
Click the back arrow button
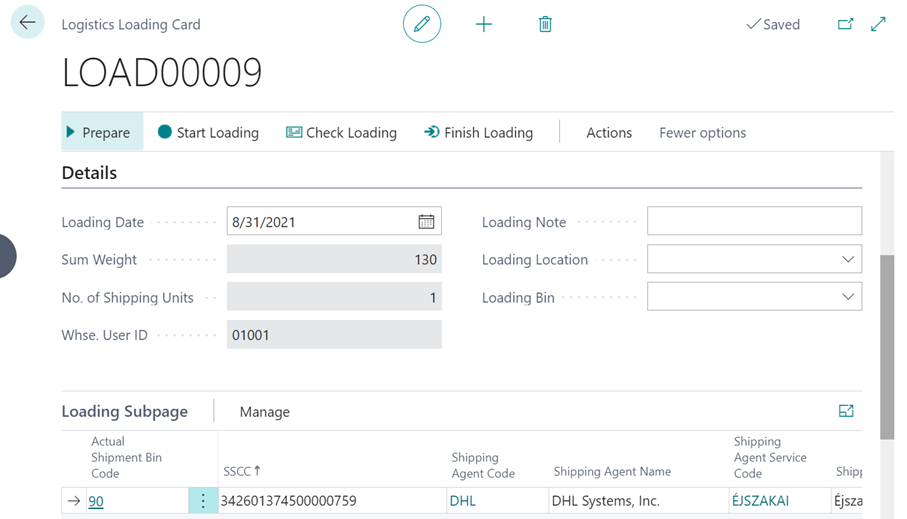tap(27, 23)
